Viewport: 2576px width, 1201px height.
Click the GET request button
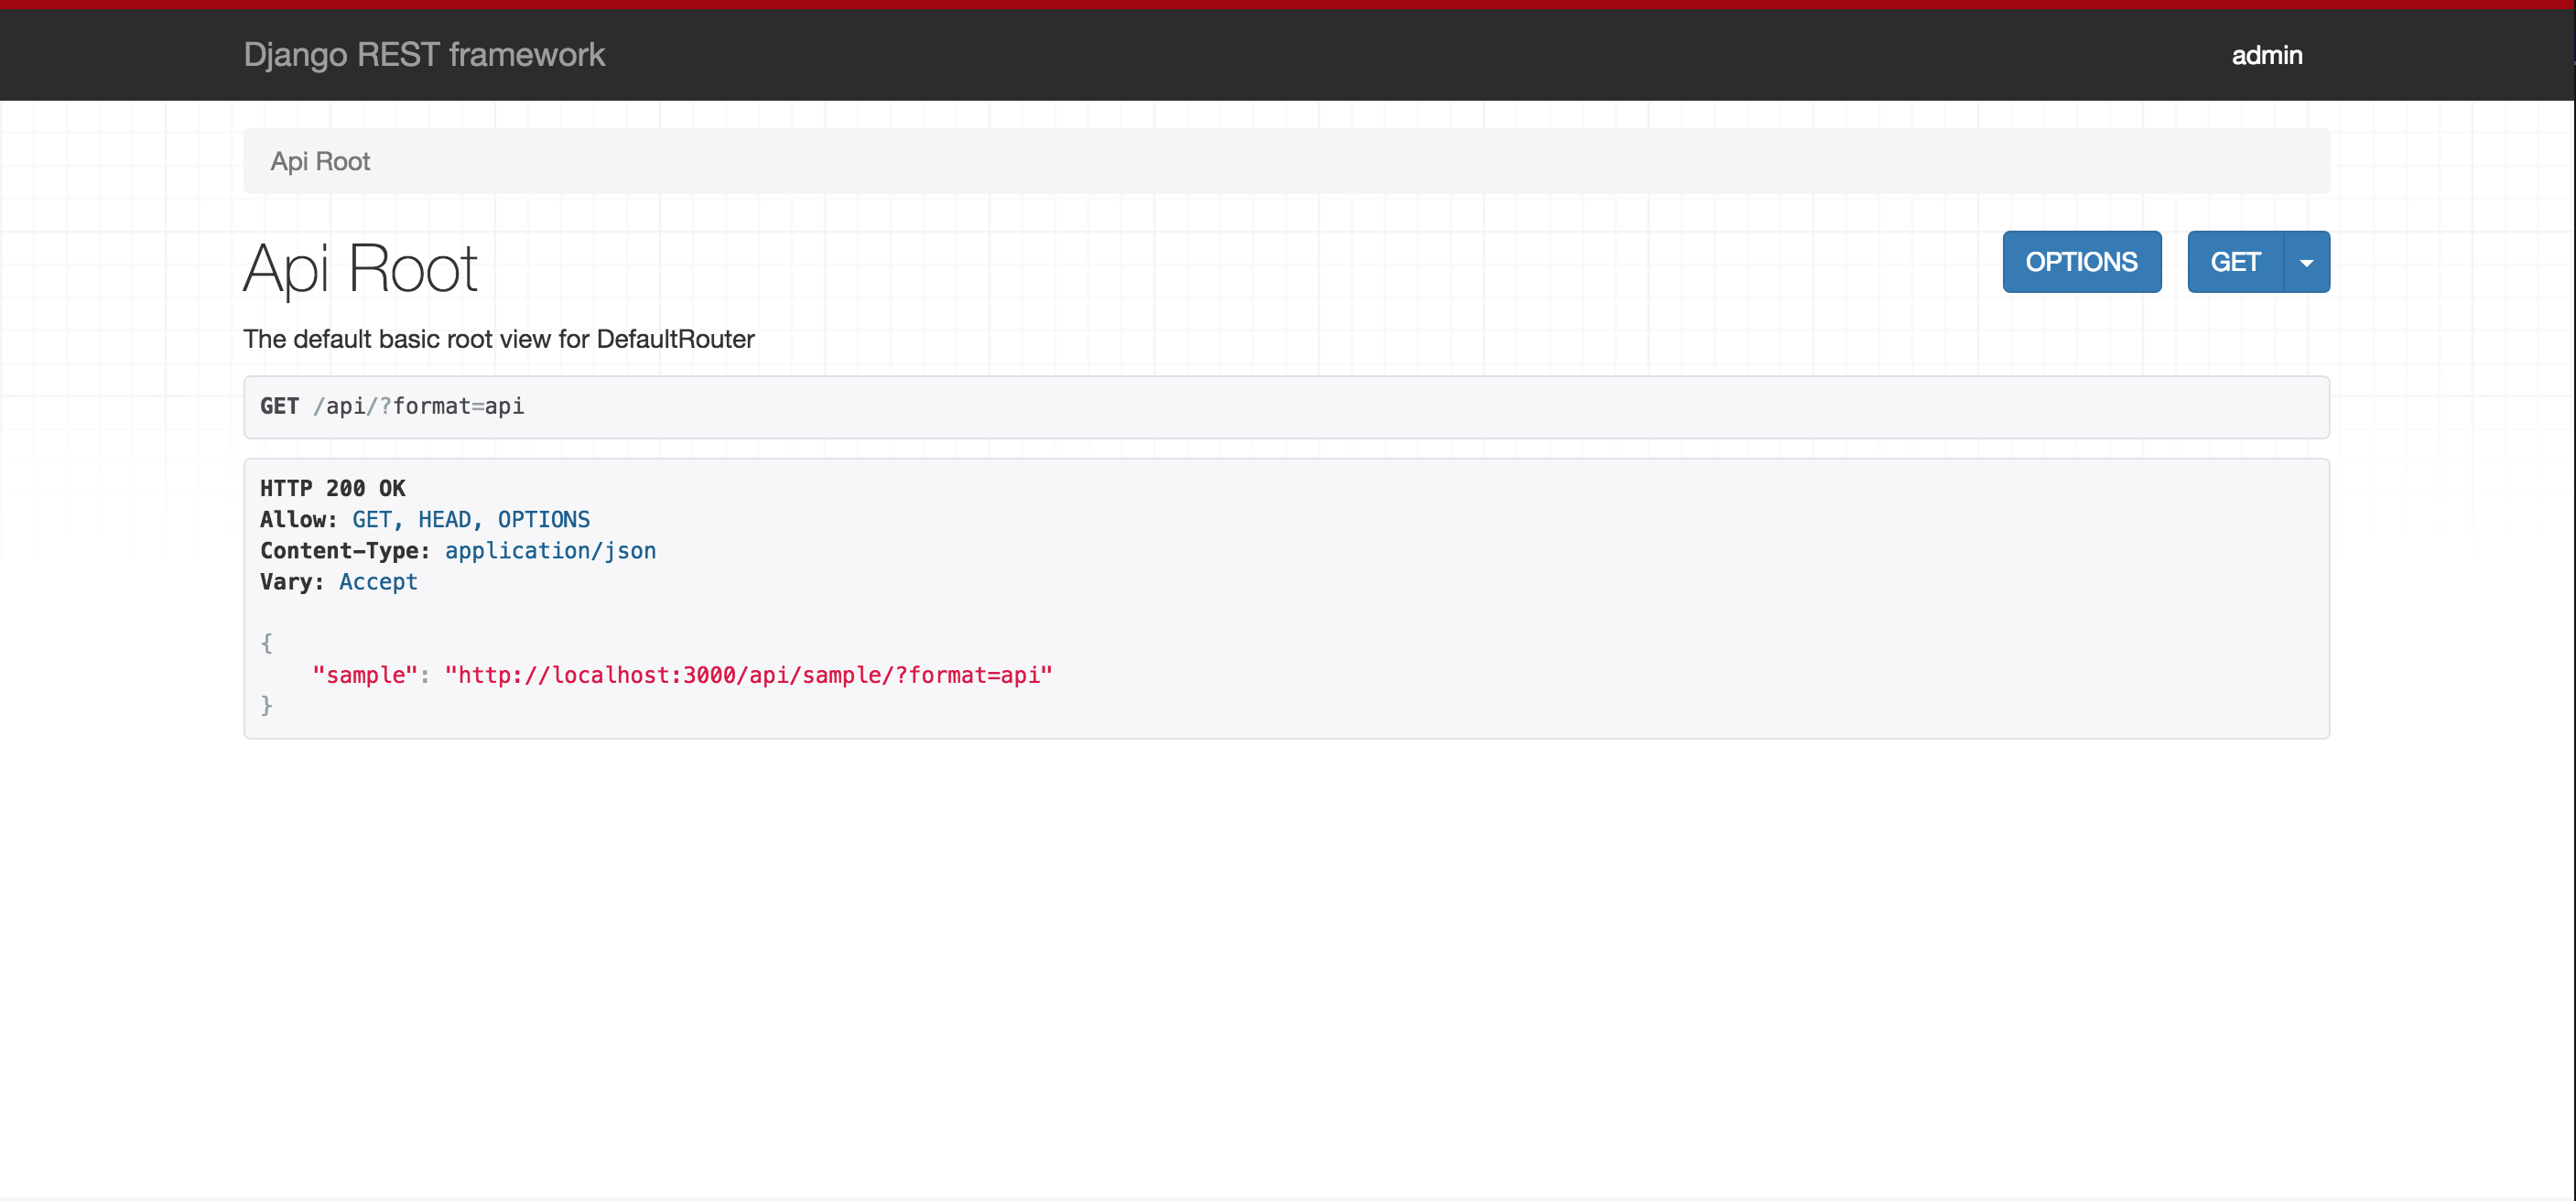(x=2235, y=262)
